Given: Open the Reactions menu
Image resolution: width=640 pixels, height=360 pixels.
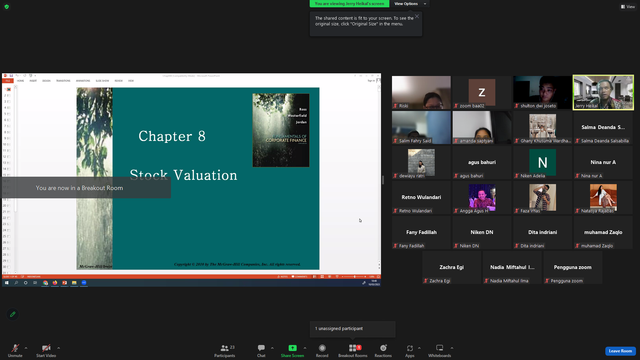Looking at the screenshot, I should click(x=383, y=350).
